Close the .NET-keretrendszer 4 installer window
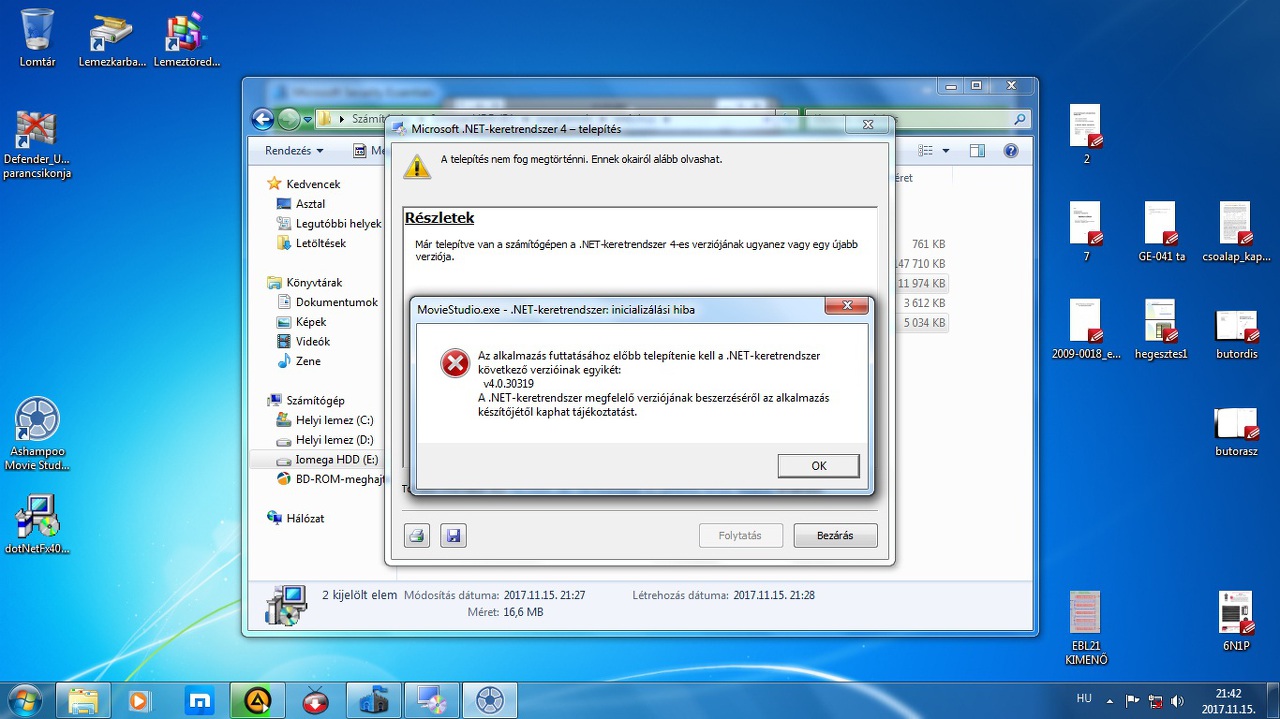 coord(867,126)
